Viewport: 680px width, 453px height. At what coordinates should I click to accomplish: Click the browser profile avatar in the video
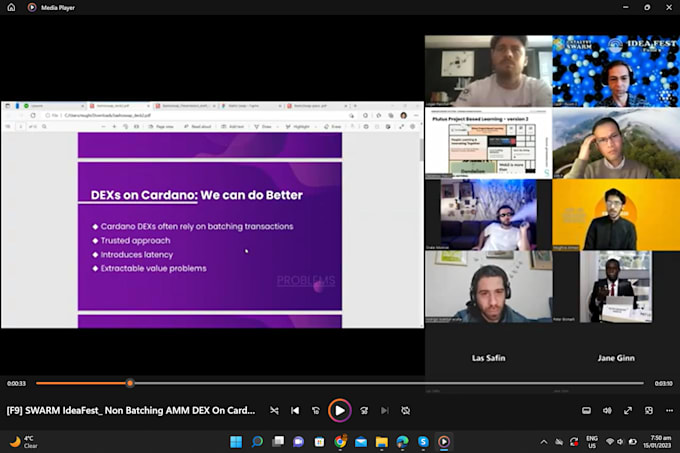404,115
